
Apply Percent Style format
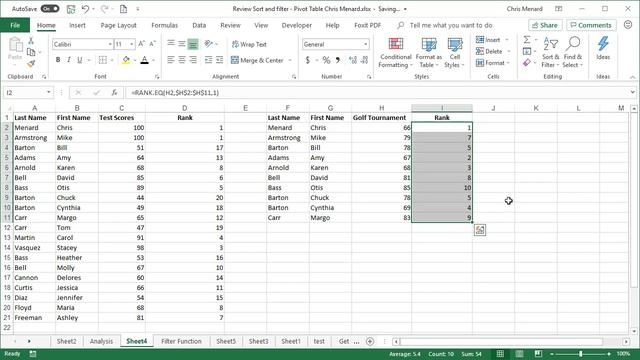pos(326,60)
